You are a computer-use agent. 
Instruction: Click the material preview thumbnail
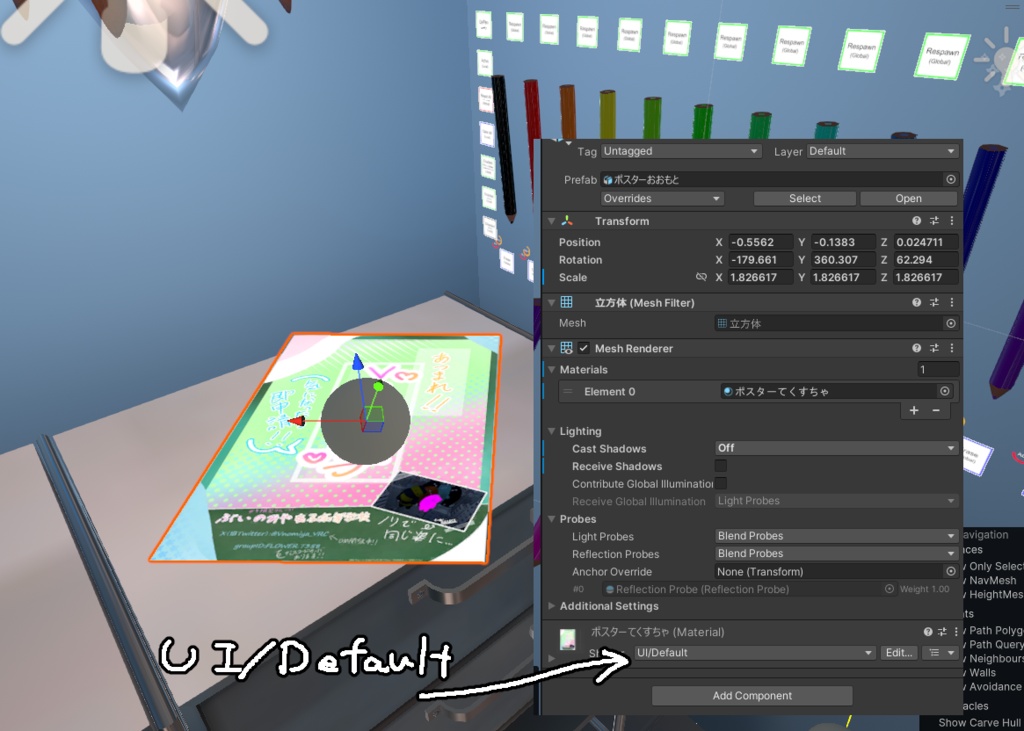[x=568, y=639]
